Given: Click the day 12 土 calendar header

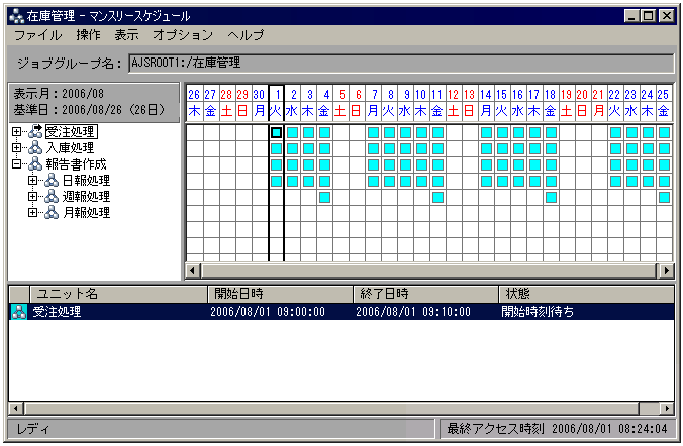Looking at the screenshot, I should (x=453, y=103).
